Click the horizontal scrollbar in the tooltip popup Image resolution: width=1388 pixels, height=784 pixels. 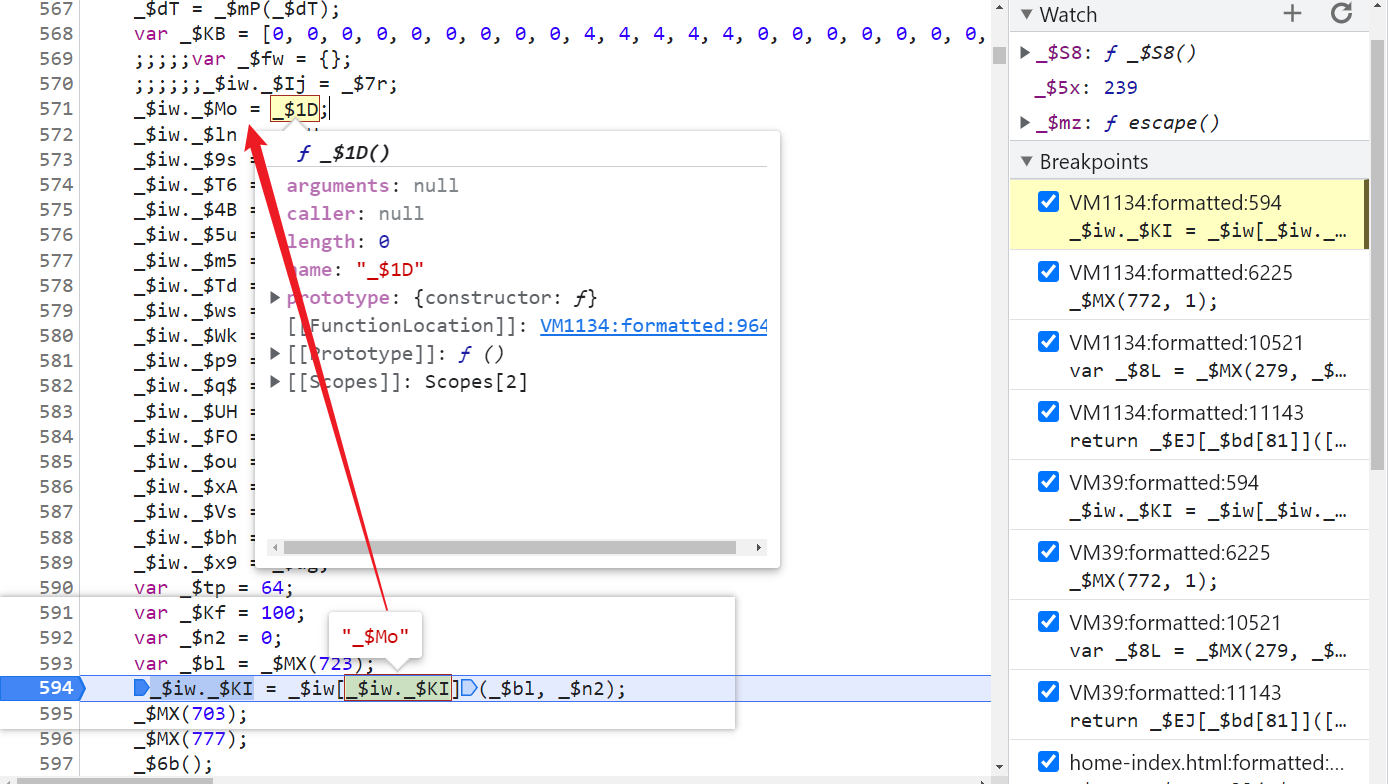(x=511, y=548)
